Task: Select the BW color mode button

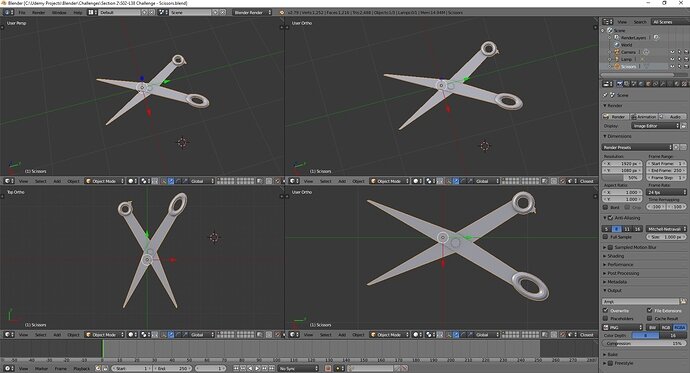Action: click(x=653, y=327)
